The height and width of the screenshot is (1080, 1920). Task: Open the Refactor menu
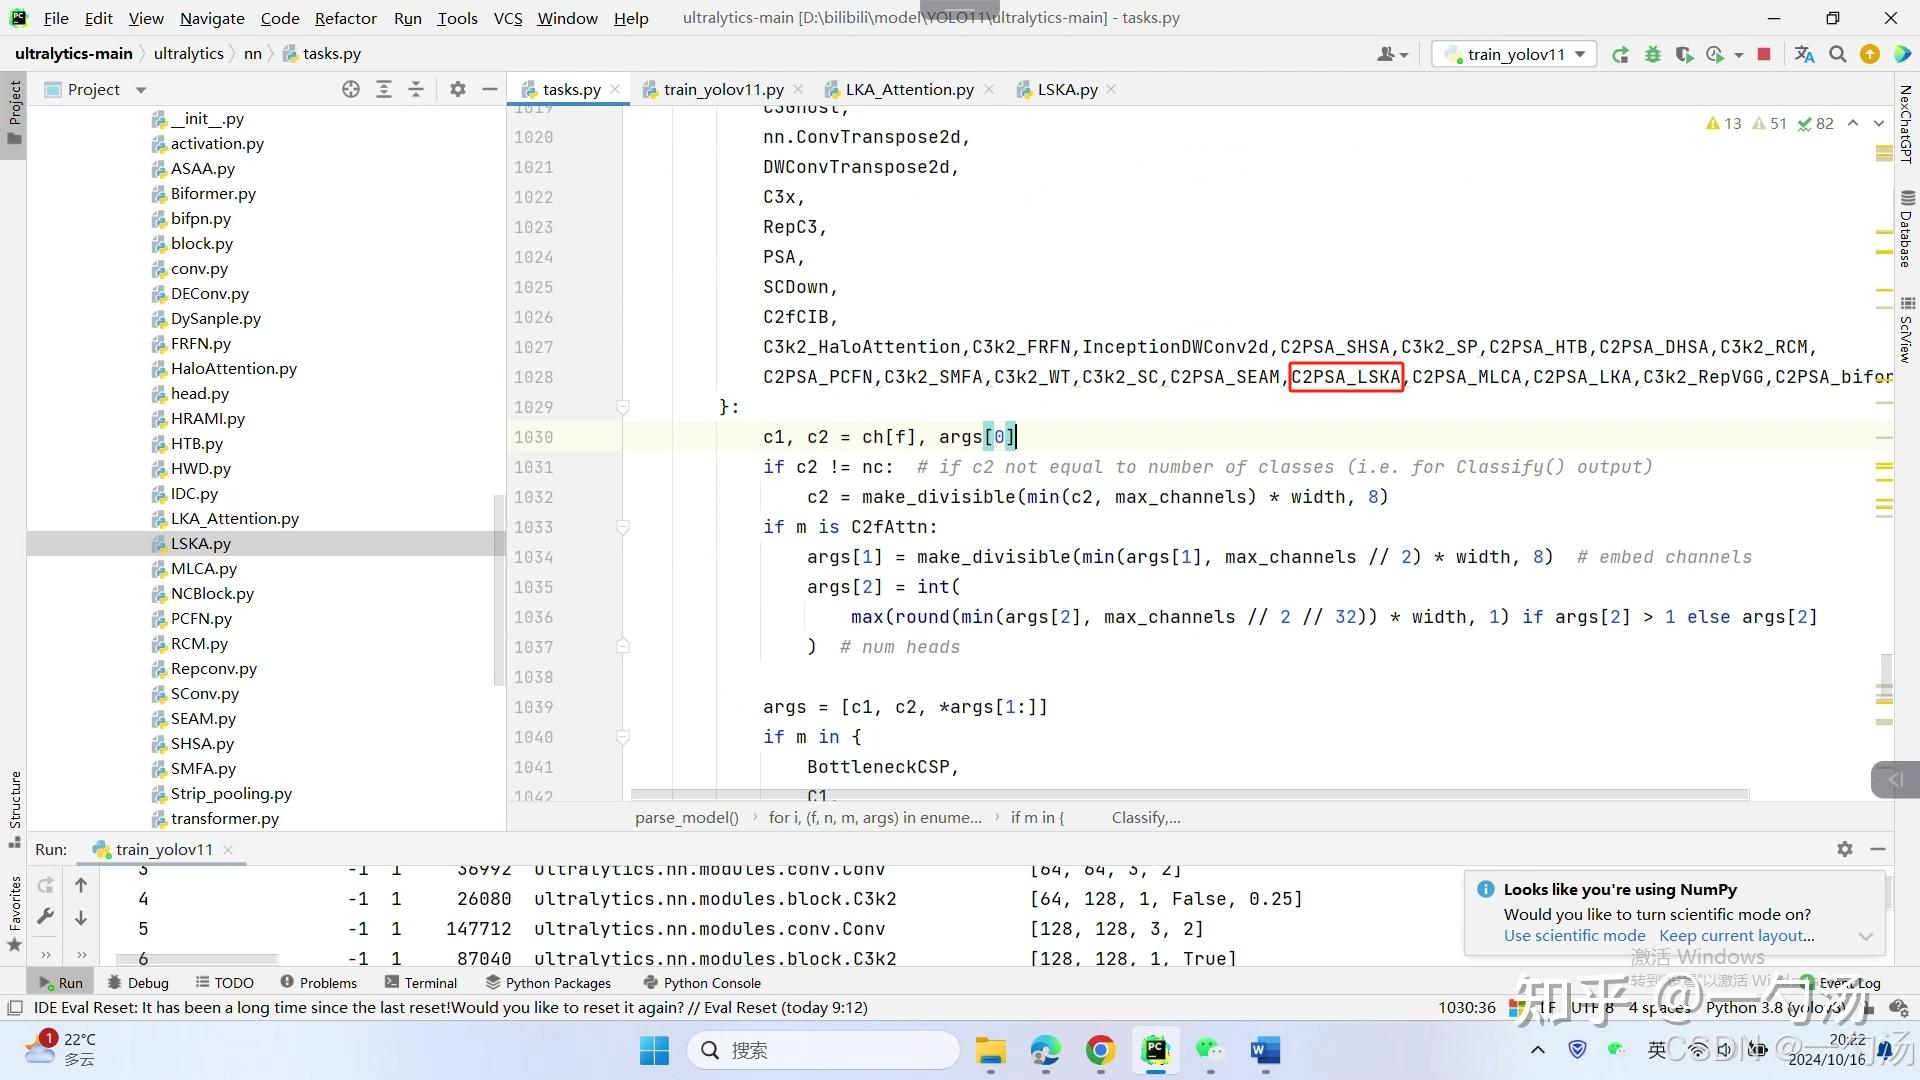point(346,17)
